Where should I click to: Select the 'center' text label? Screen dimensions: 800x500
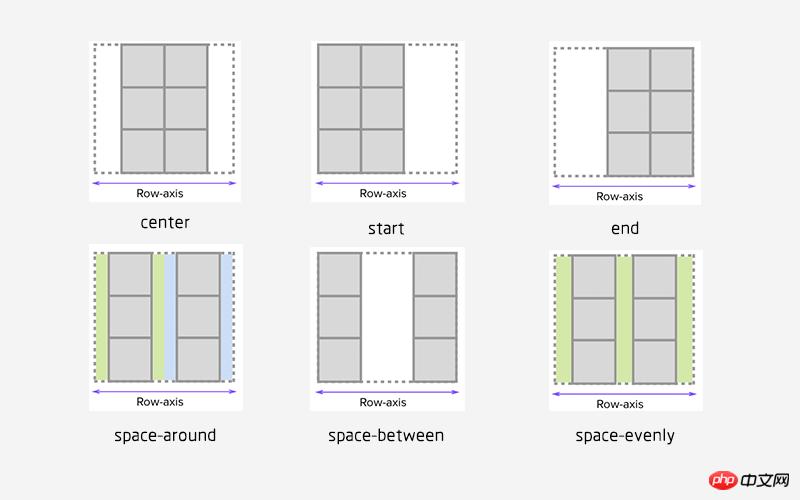click(165, 222)
